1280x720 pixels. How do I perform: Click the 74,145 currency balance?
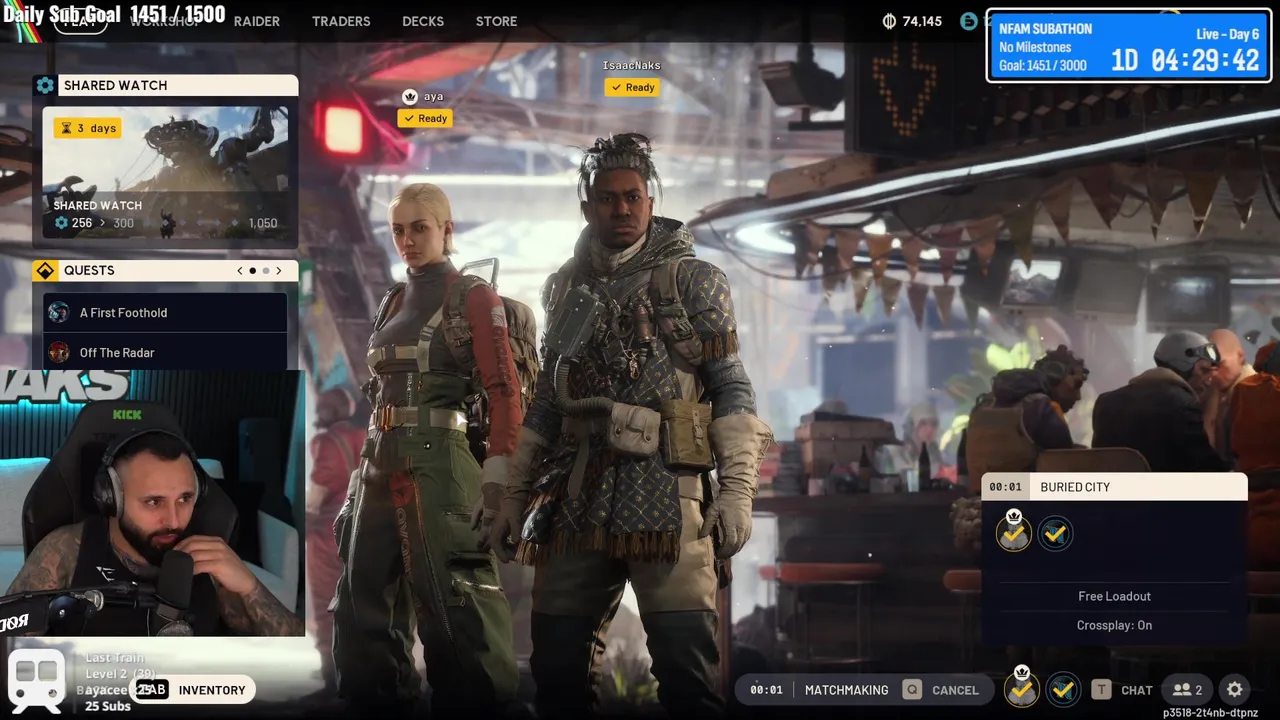(922, 21)
